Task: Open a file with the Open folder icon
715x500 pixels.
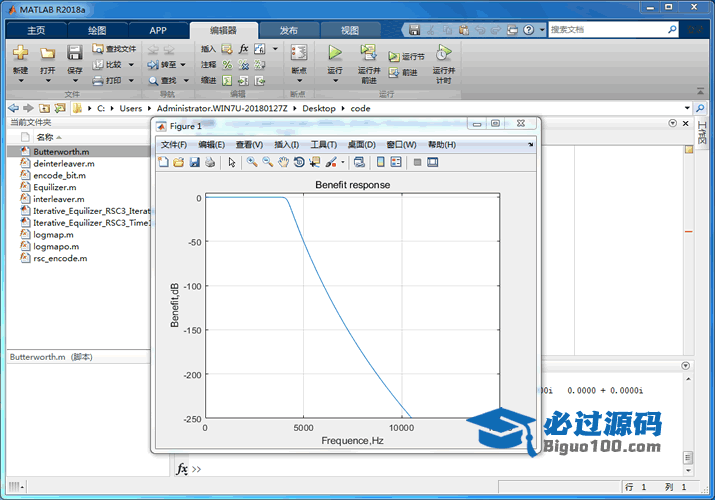Action: [47, 53]
